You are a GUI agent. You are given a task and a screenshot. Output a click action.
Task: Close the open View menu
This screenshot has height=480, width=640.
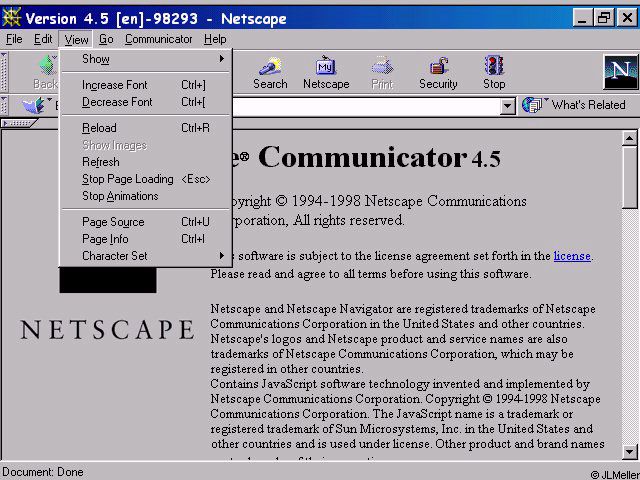76,40
